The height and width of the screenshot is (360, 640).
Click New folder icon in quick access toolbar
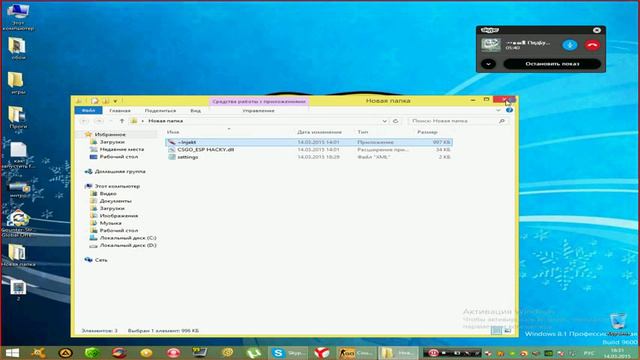click(x=106, y=101)
